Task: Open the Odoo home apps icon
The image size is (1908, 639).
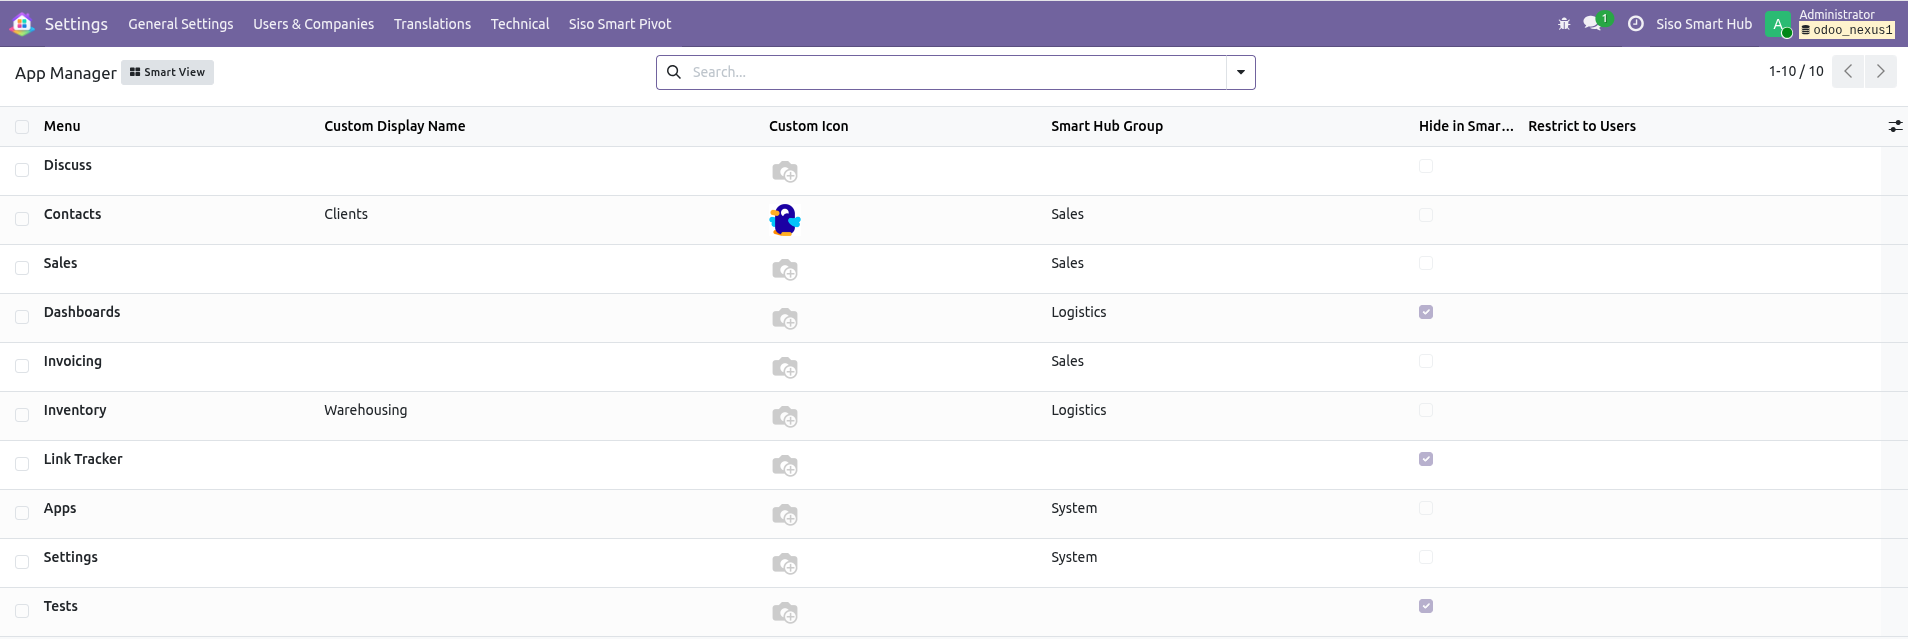Action: [x=22, y=24]
